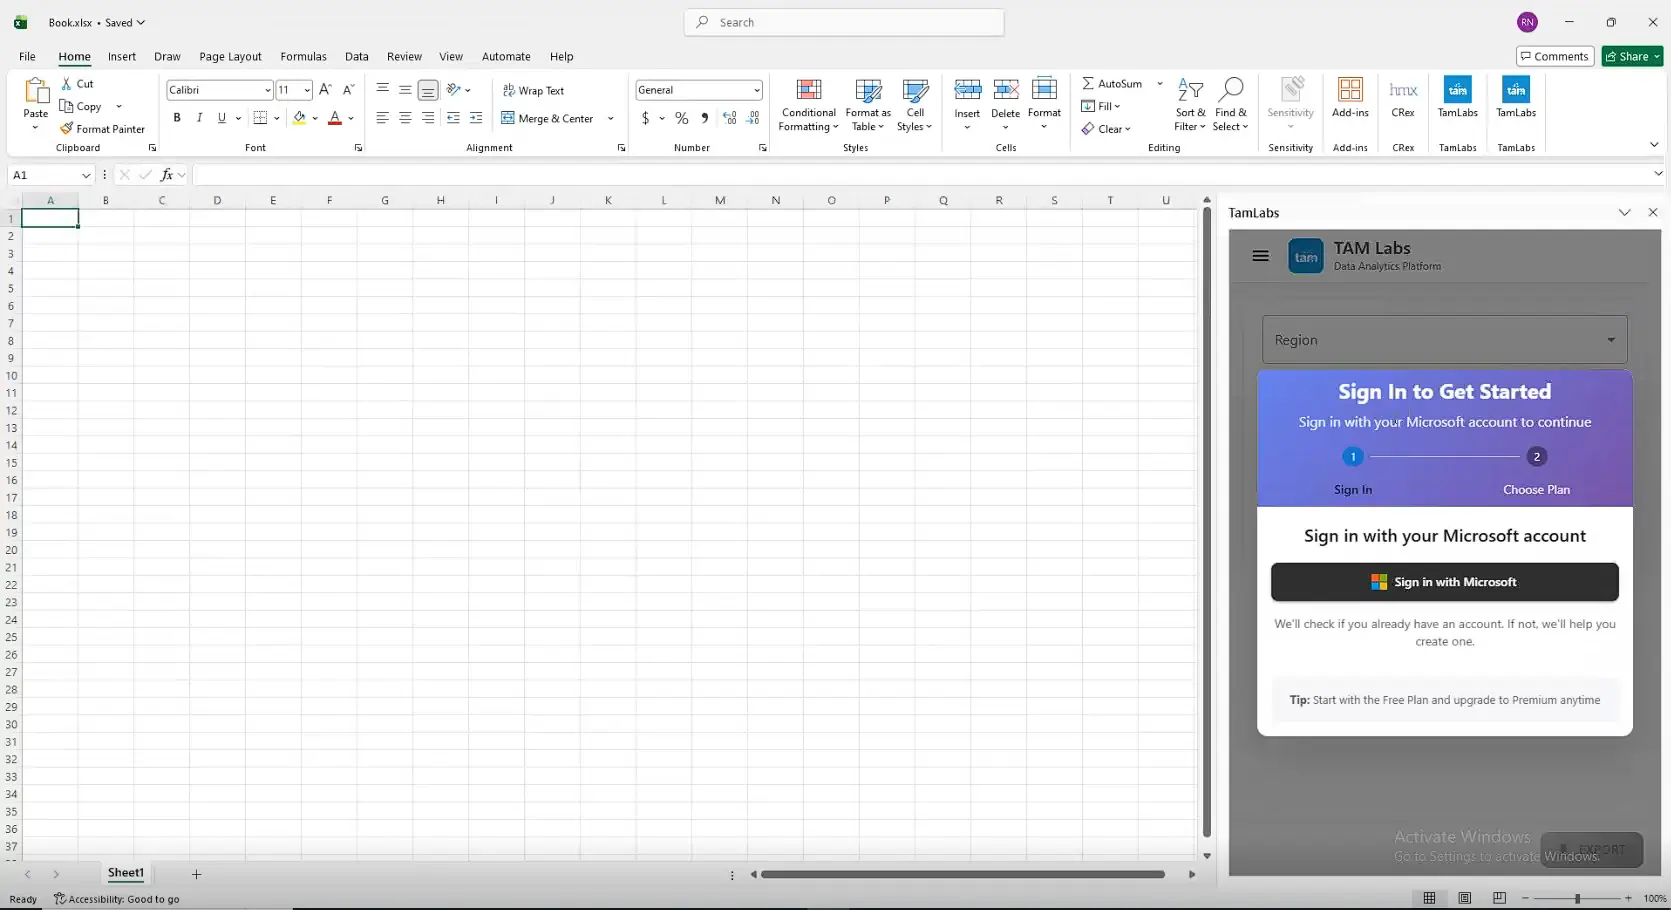
Task: Open Add-ins
Action: click(x=1350, y=98)
